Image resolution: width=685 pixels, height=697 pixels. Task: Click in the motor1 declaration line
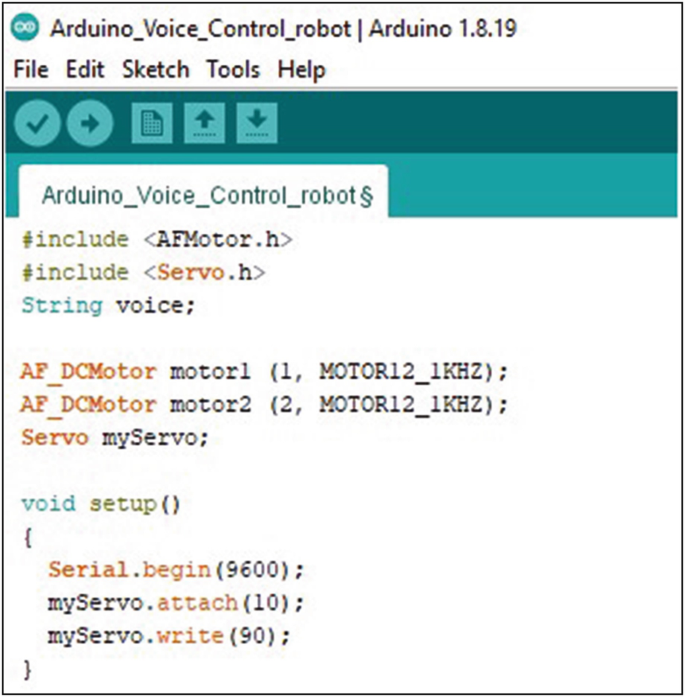[x=264, y=372]
